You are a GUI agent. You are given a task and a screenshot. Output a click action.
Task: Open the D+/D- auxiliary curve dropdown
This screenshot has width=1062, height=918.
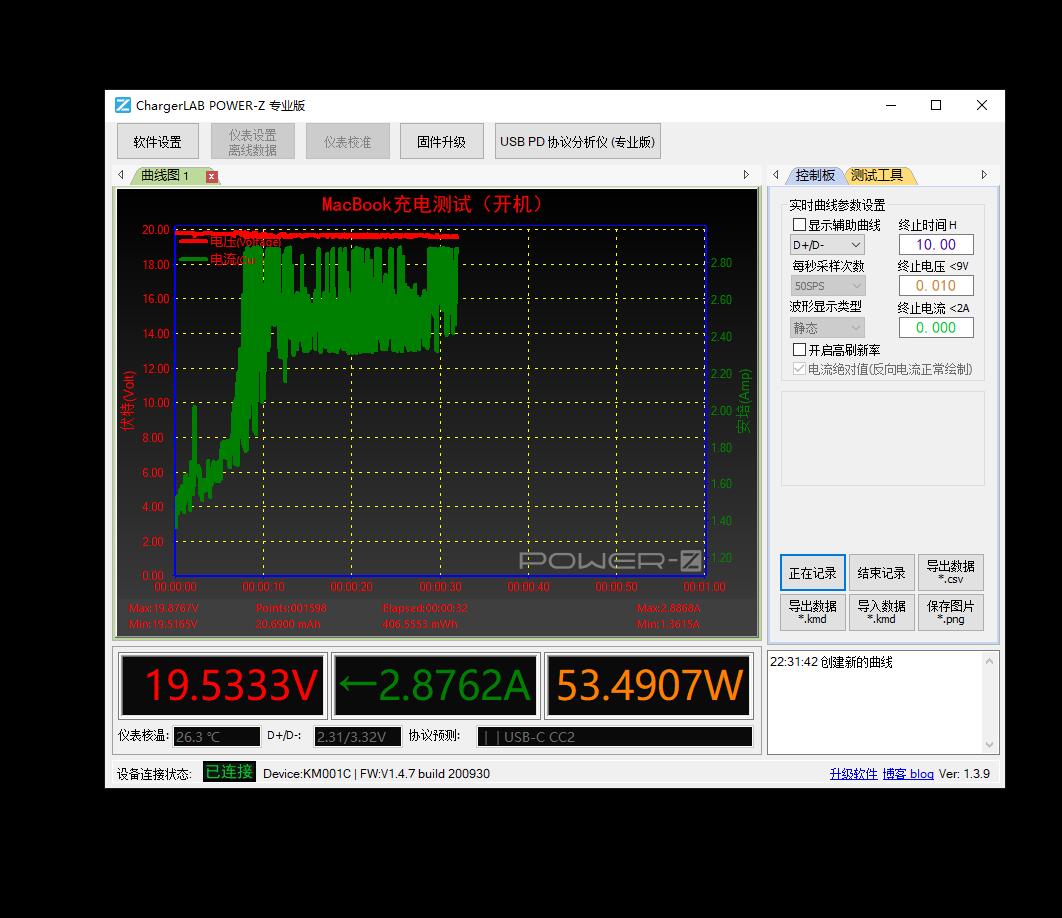pyautogui.click(x=827, y=245)
